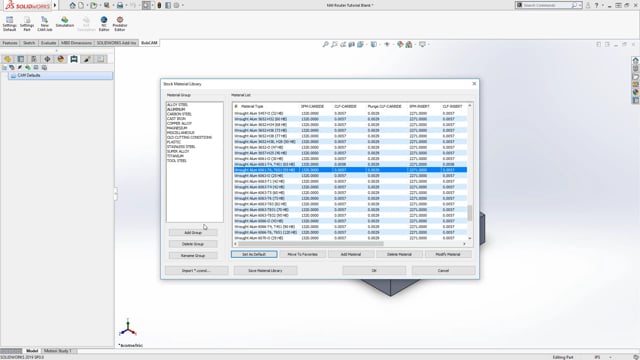Image resolution: width=640 pixels, height=360 pixels.
Task: Click the Settings Part icon
Action: pyautogui.click(x=27, y=24)
